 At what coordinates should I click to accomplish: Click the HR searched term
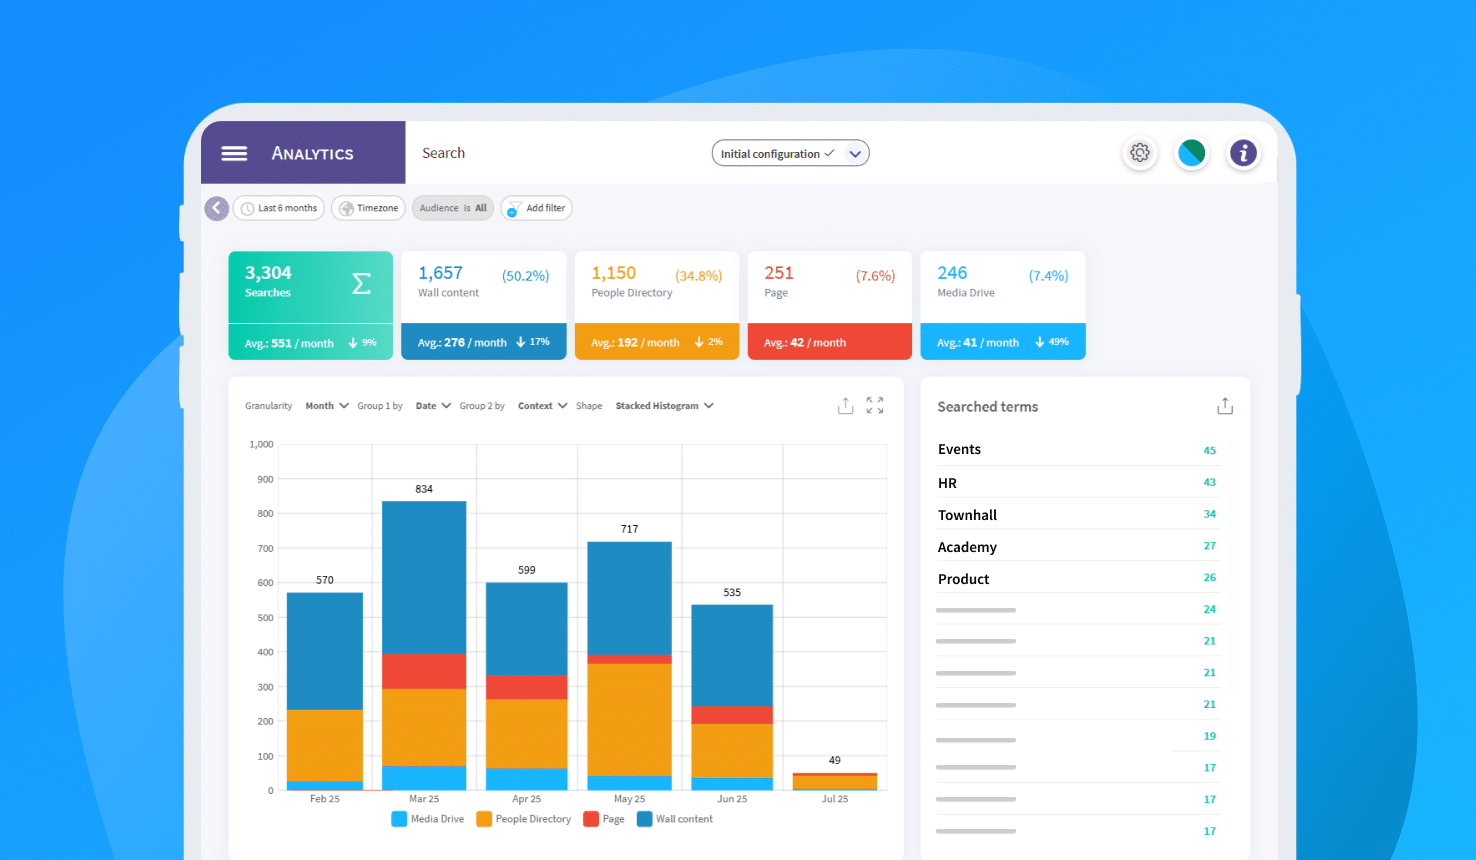click(x=947, y=483)
